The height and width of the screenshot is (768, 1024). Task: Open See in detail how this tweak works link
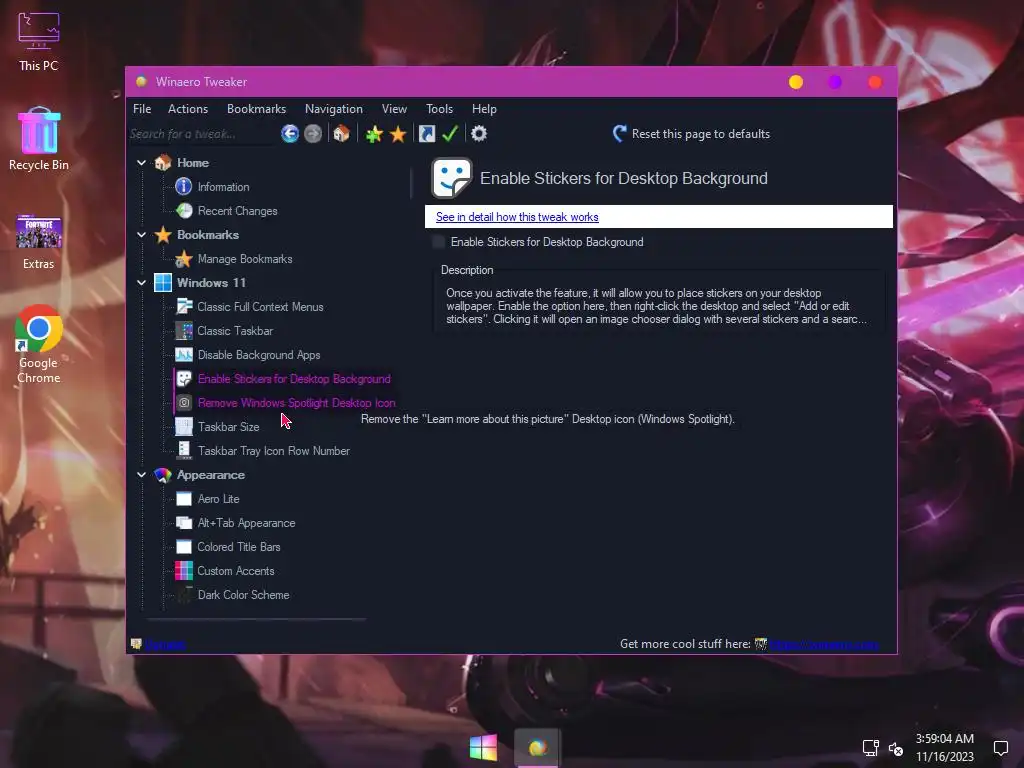[x=517, y=217]
